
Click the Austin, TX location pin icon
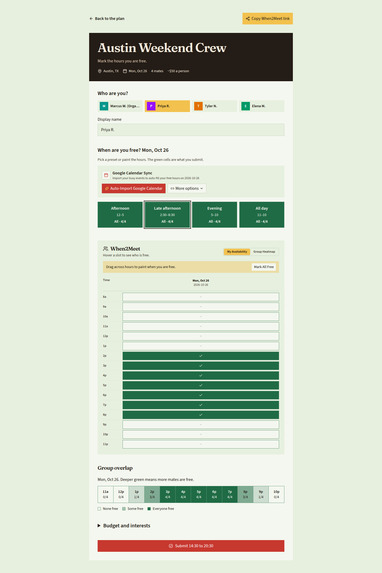(x=99, y=71)
